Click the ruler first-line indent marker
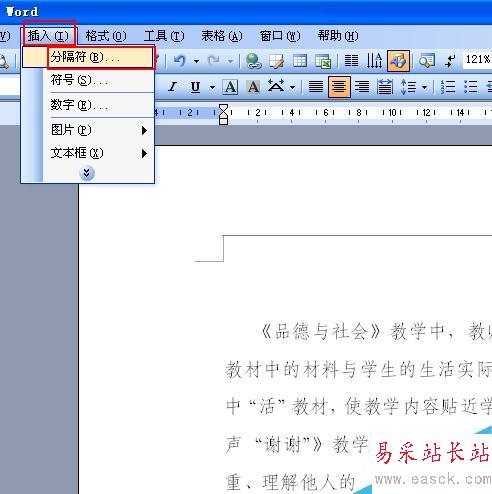 224,108
